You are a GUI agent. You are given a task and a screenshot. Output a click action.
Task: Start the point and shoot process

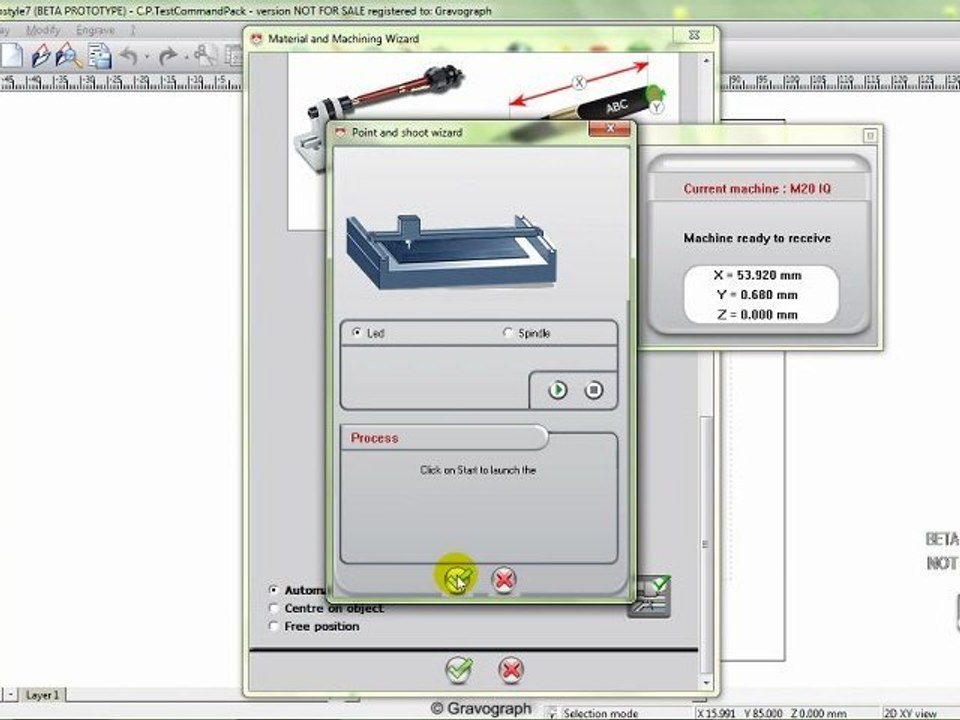(557, 390)
